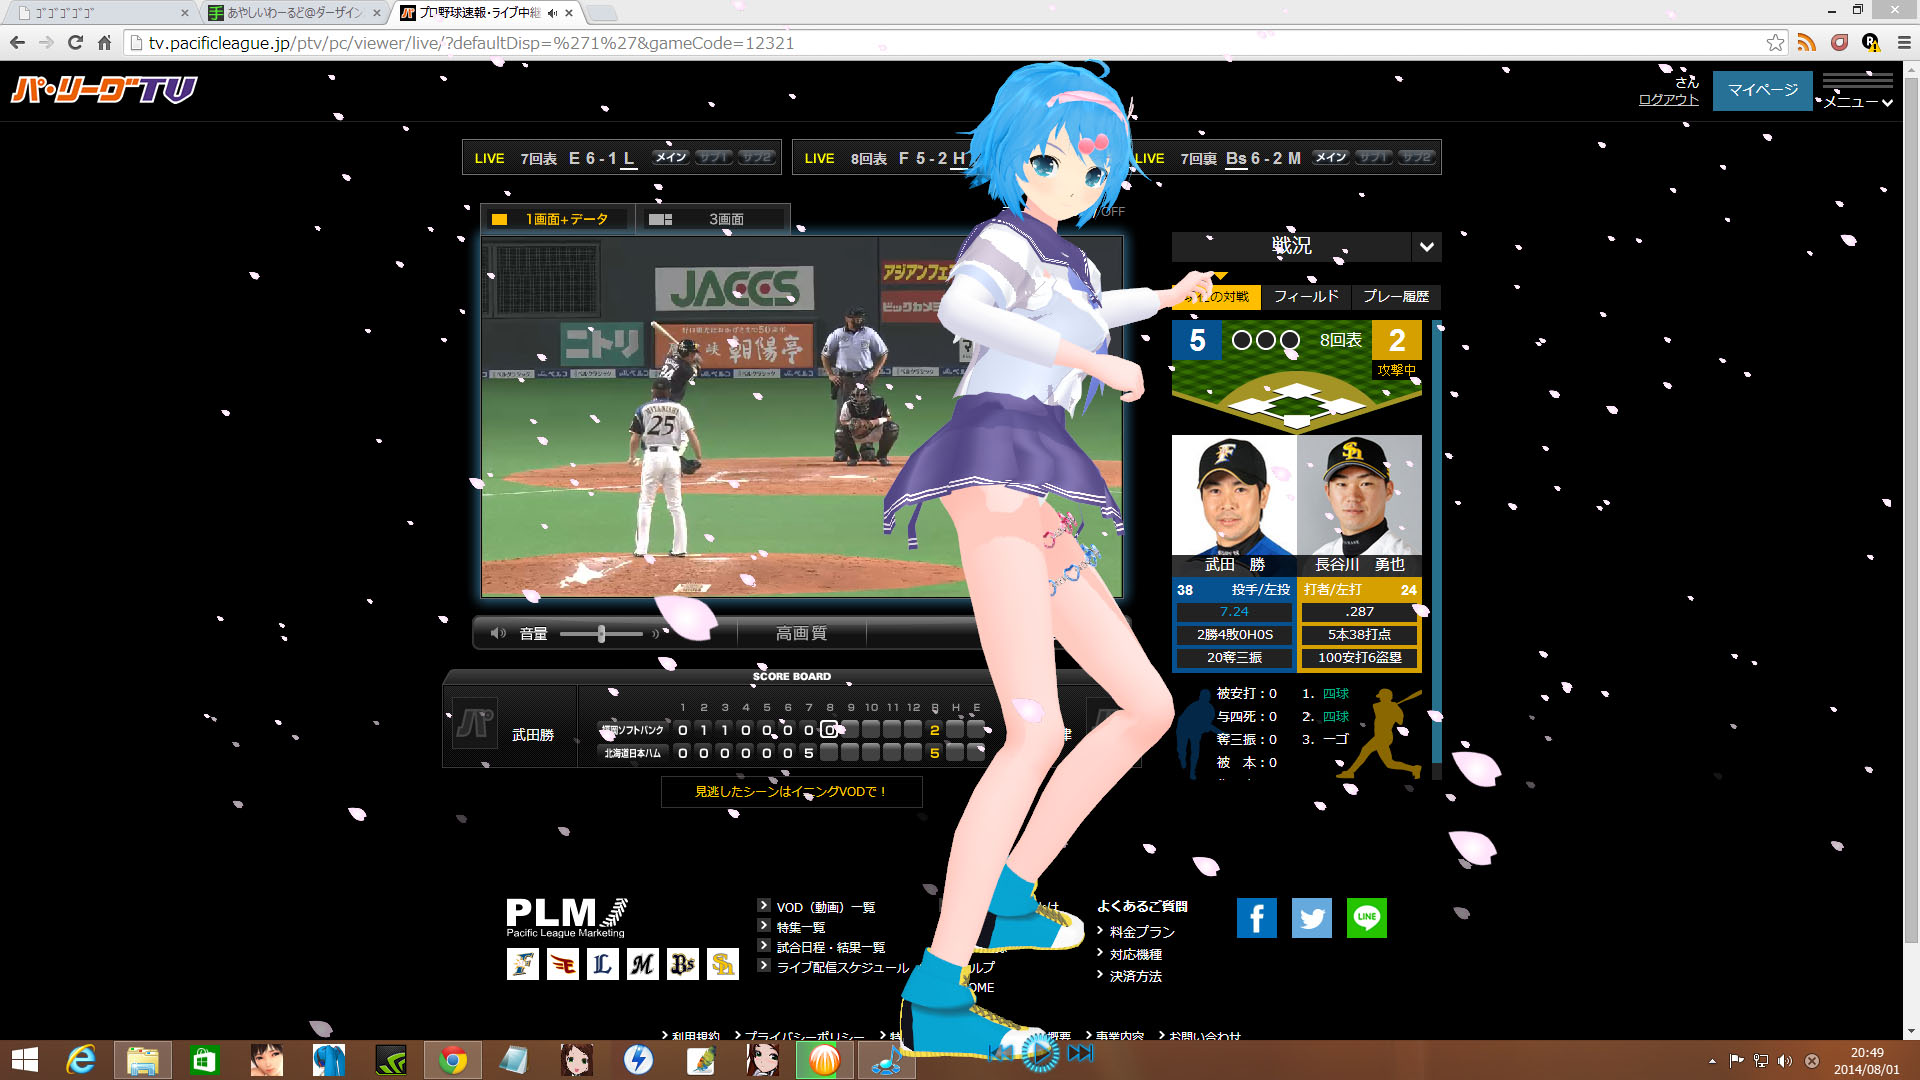Screen dimensions: 1920x1080
Task: Play the media control in taskbar
Action: coord(1040,1053)
